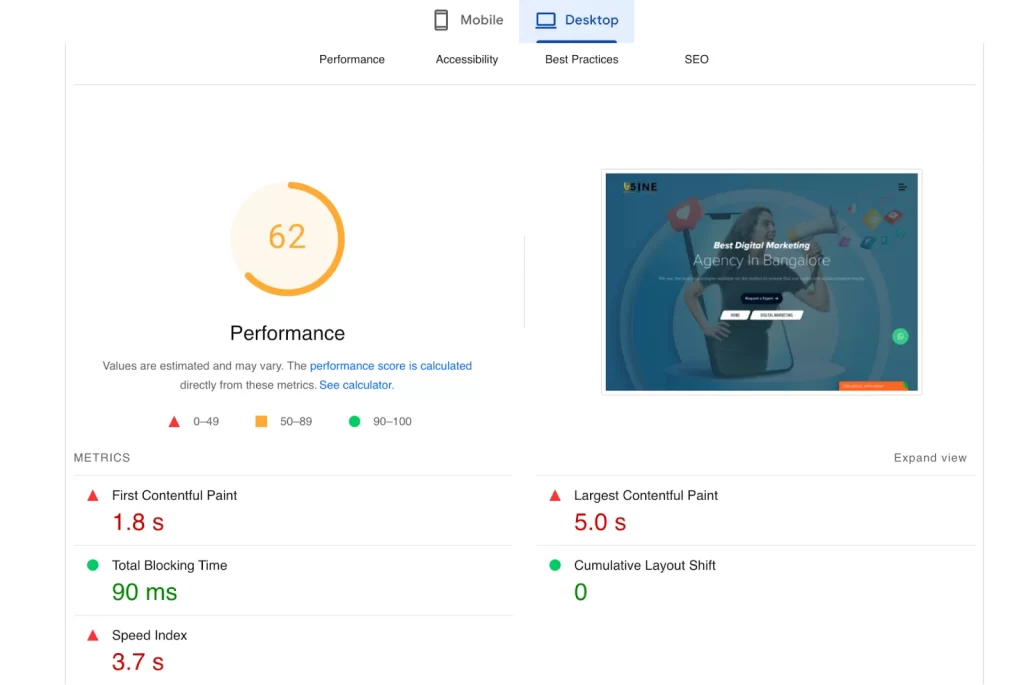Open the SEO report tab
This screenshot has height=685, width=1024.
click(695, 59)
